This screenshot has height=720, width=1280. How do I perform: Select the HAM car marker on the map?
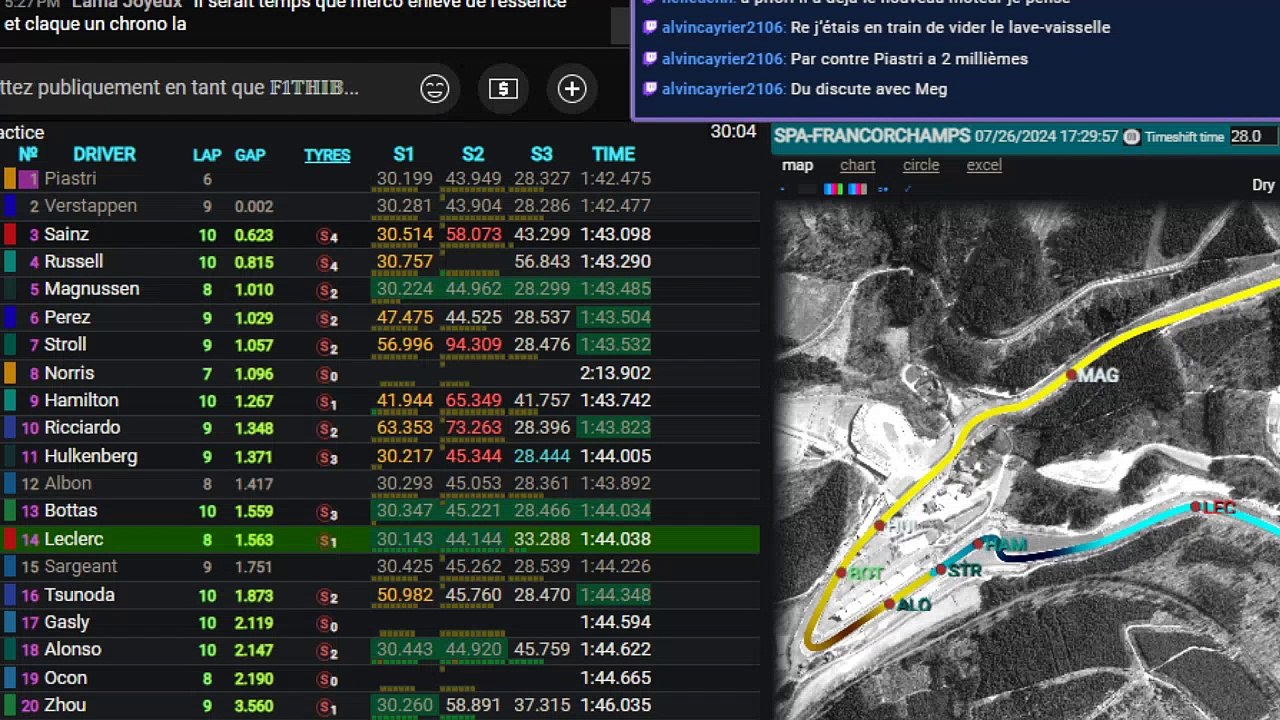978,544
